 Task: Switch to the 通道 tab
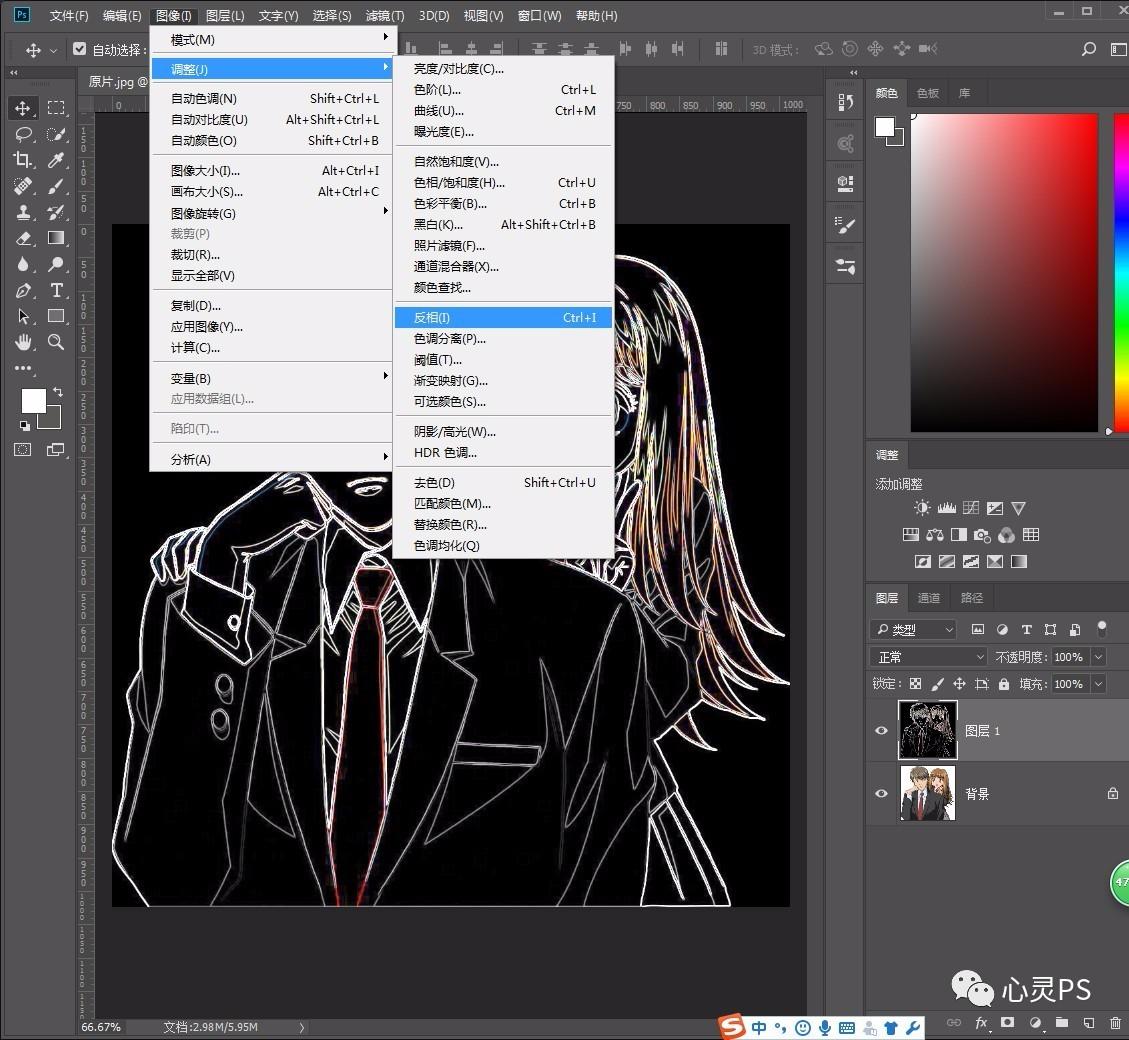click(929, 598)
